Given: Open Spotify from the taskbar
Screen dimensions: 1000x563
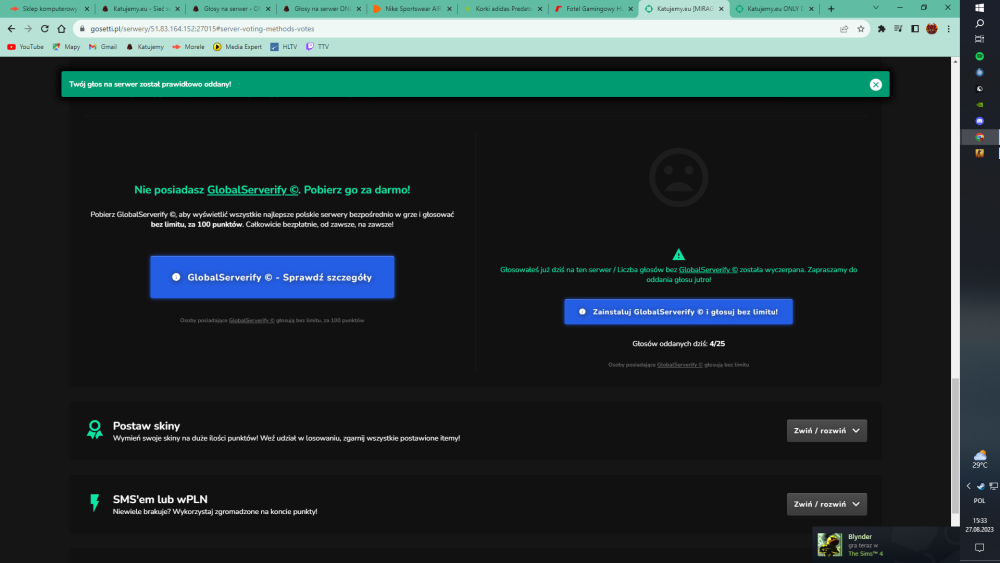Looking at the screenshot, I should tap(980, 56).
